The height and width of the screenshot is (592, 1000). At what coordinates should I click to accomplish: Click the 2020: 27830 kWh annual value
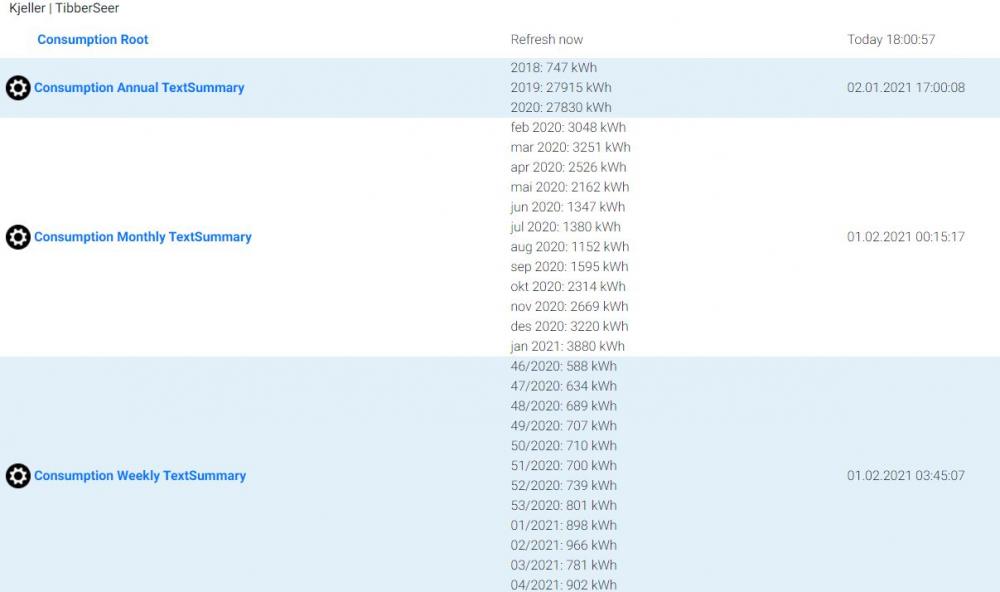[561, 107]
